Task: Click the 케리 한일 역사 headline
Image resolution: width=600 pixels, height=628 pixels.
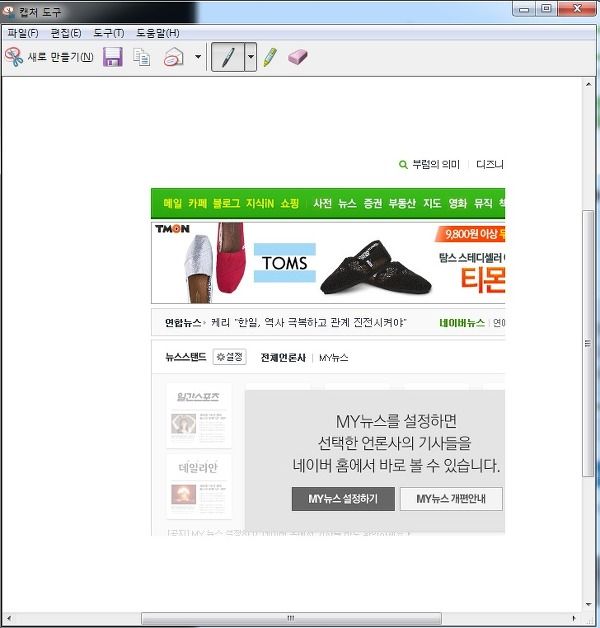Action: tap(309, 322)
